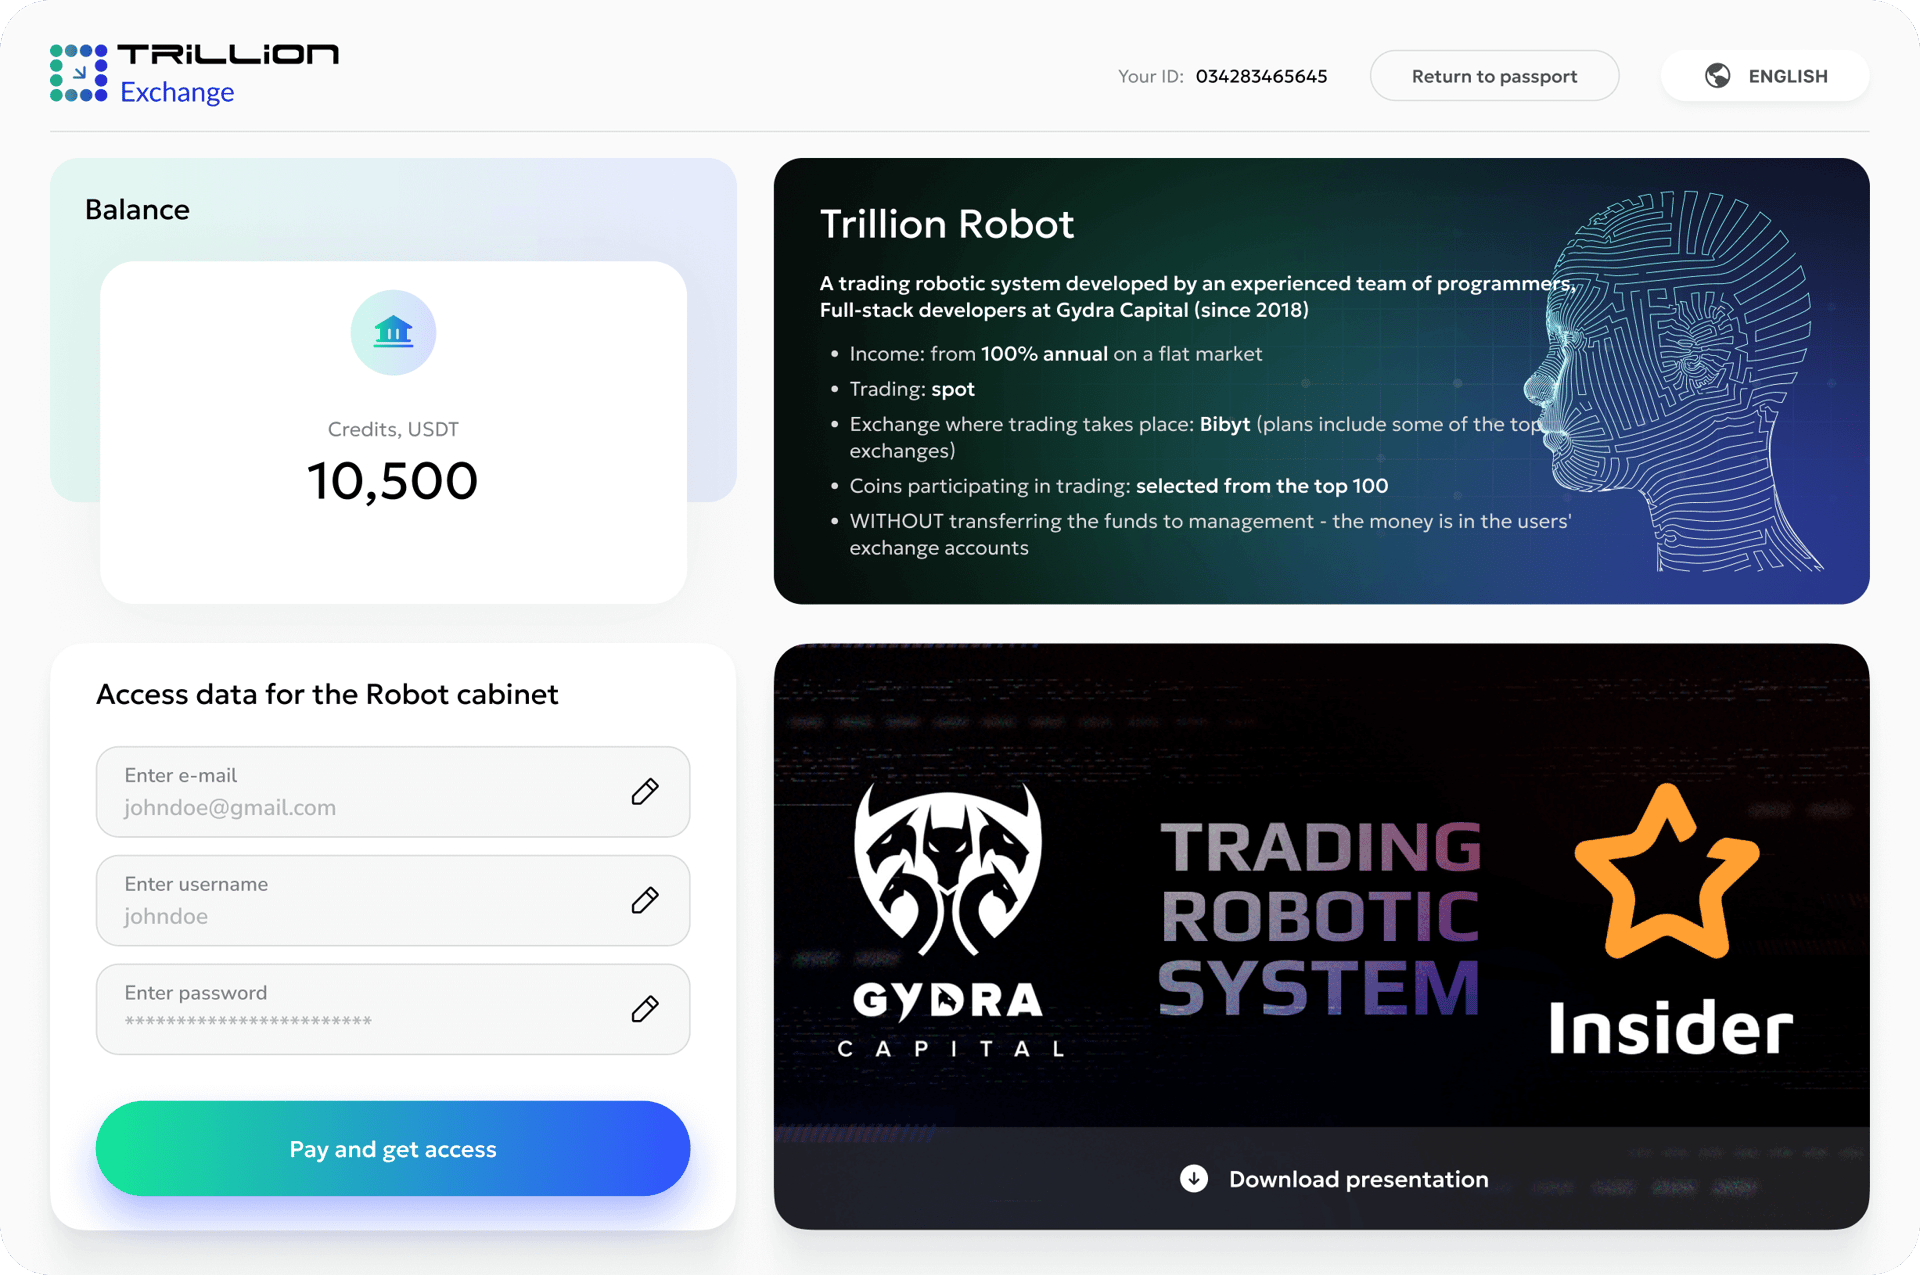Screen dimensions: 1920x1275
Task: Click pencil icon for username field
Action: point(645,900)
